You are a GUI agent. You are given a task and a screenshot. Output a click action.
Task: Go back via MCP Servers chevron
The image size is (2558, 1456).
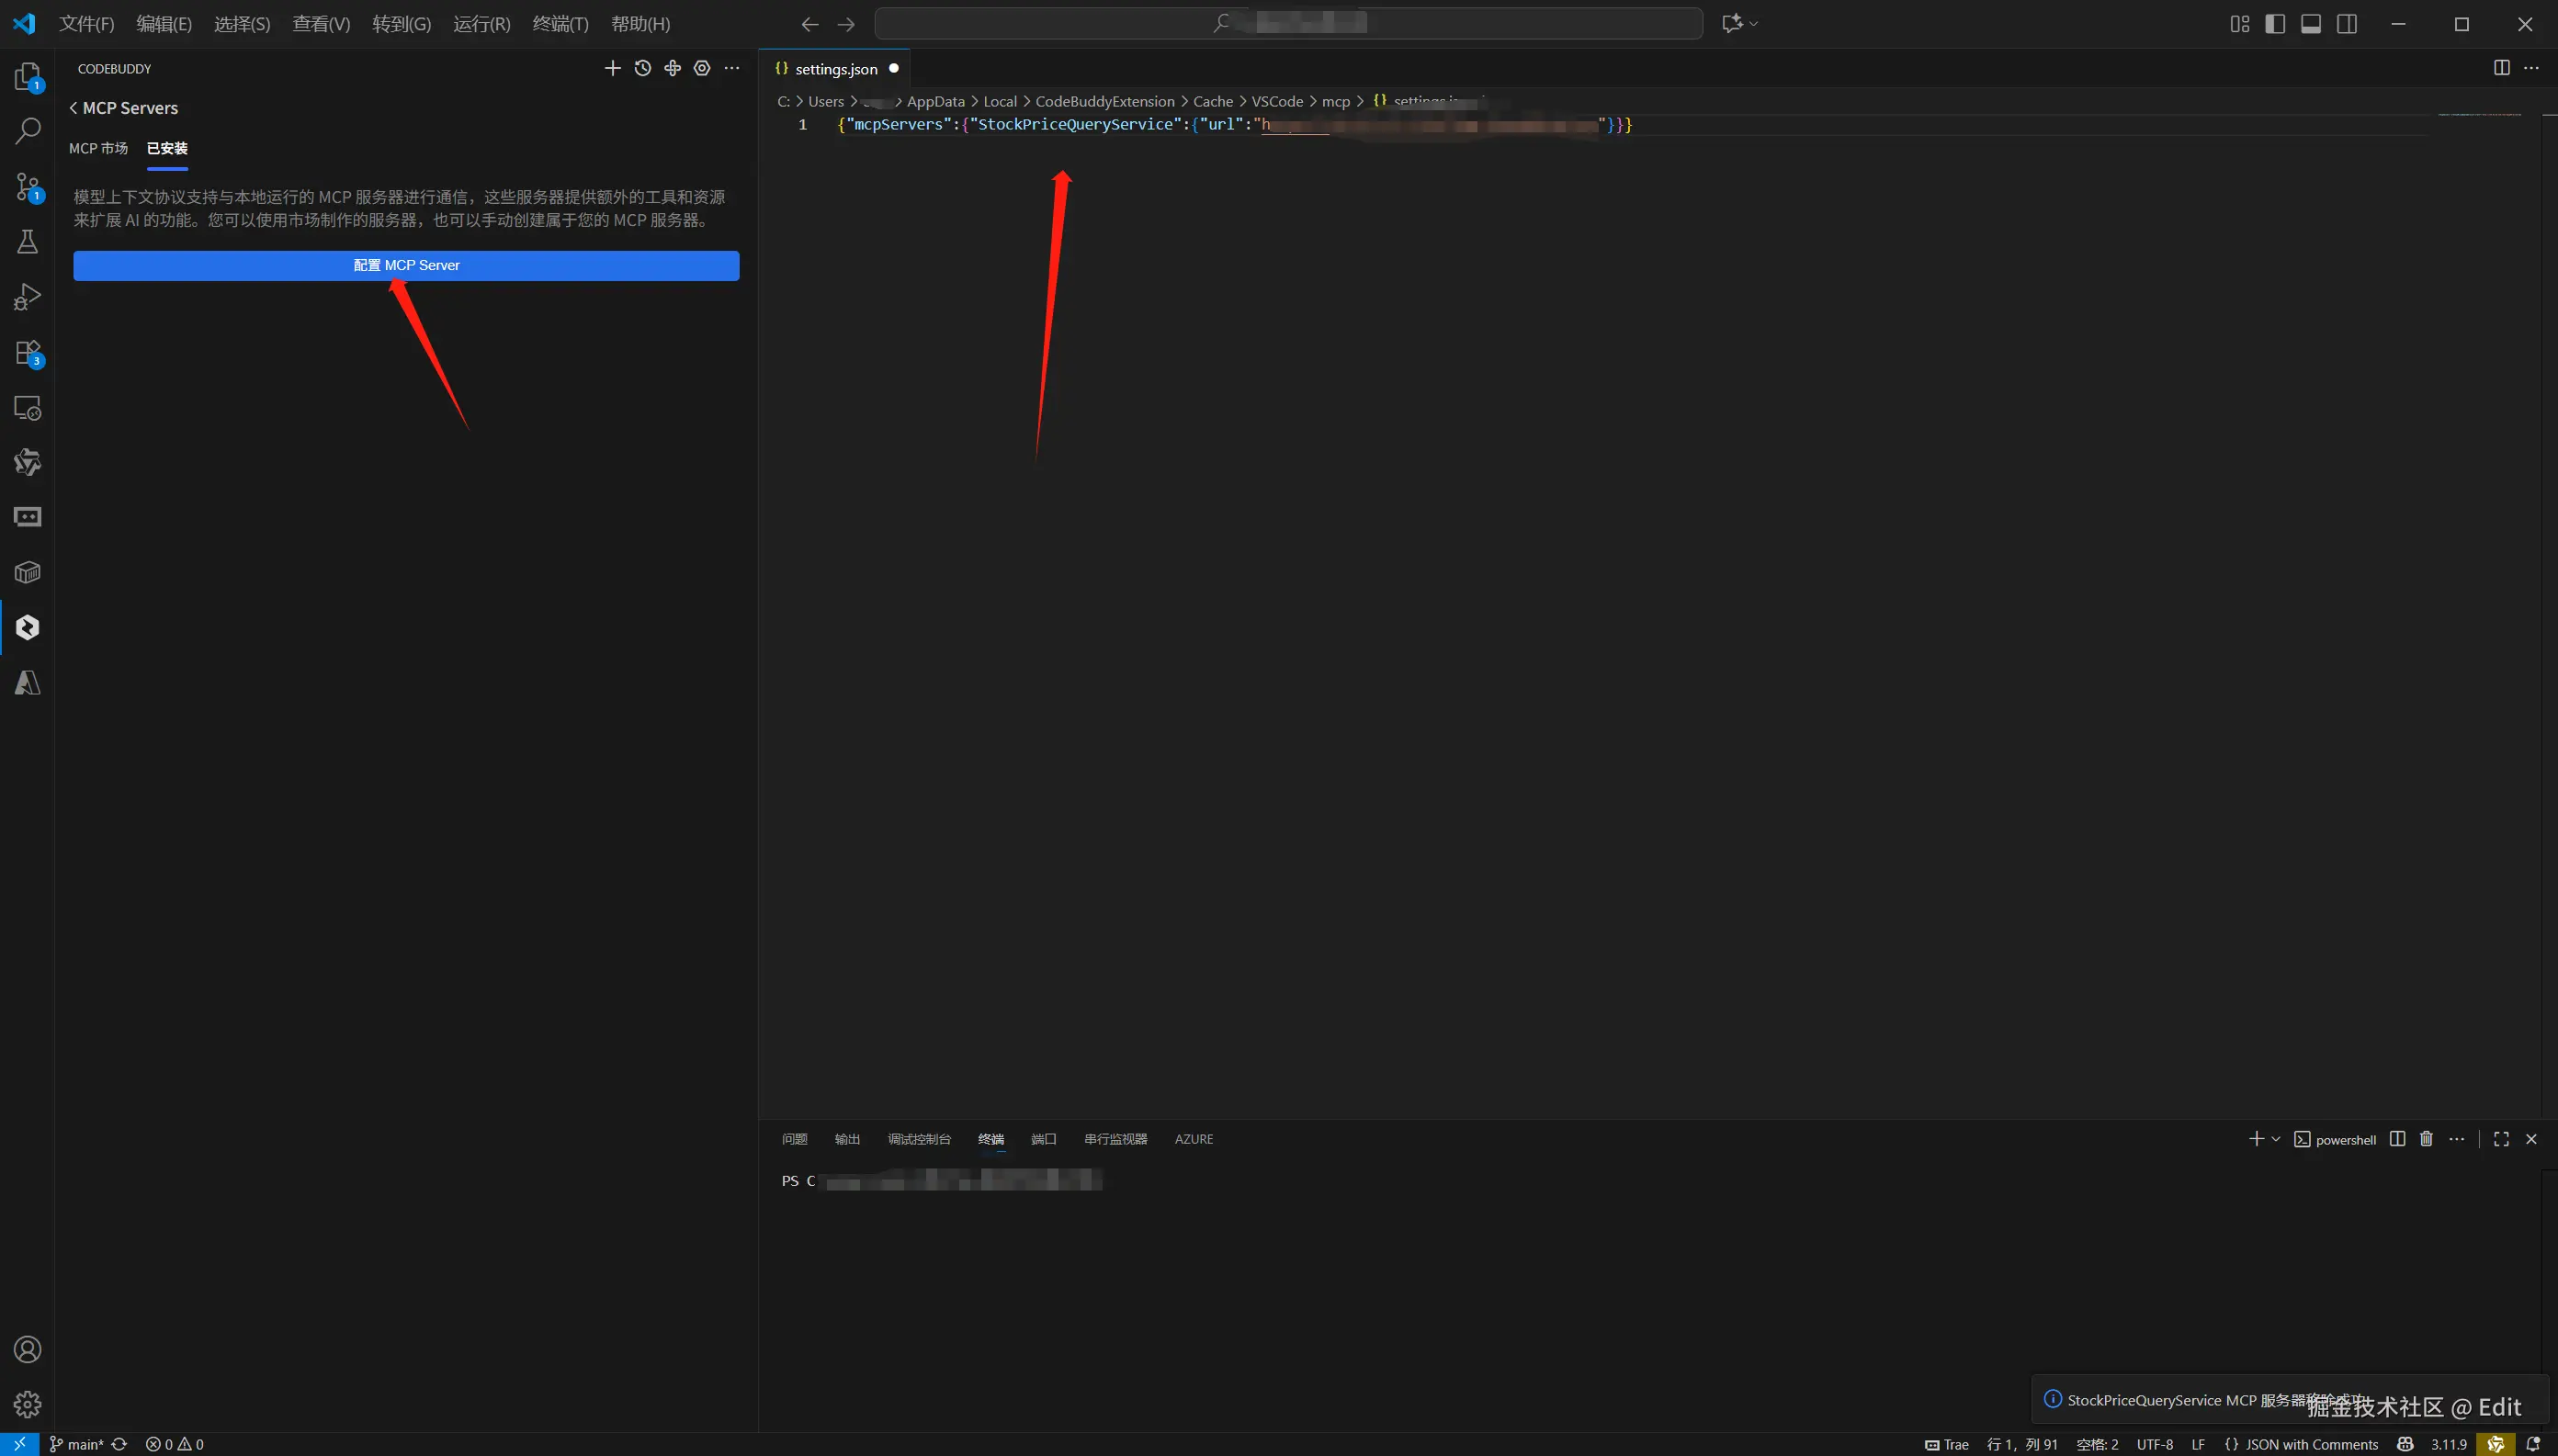click(73, 108)
